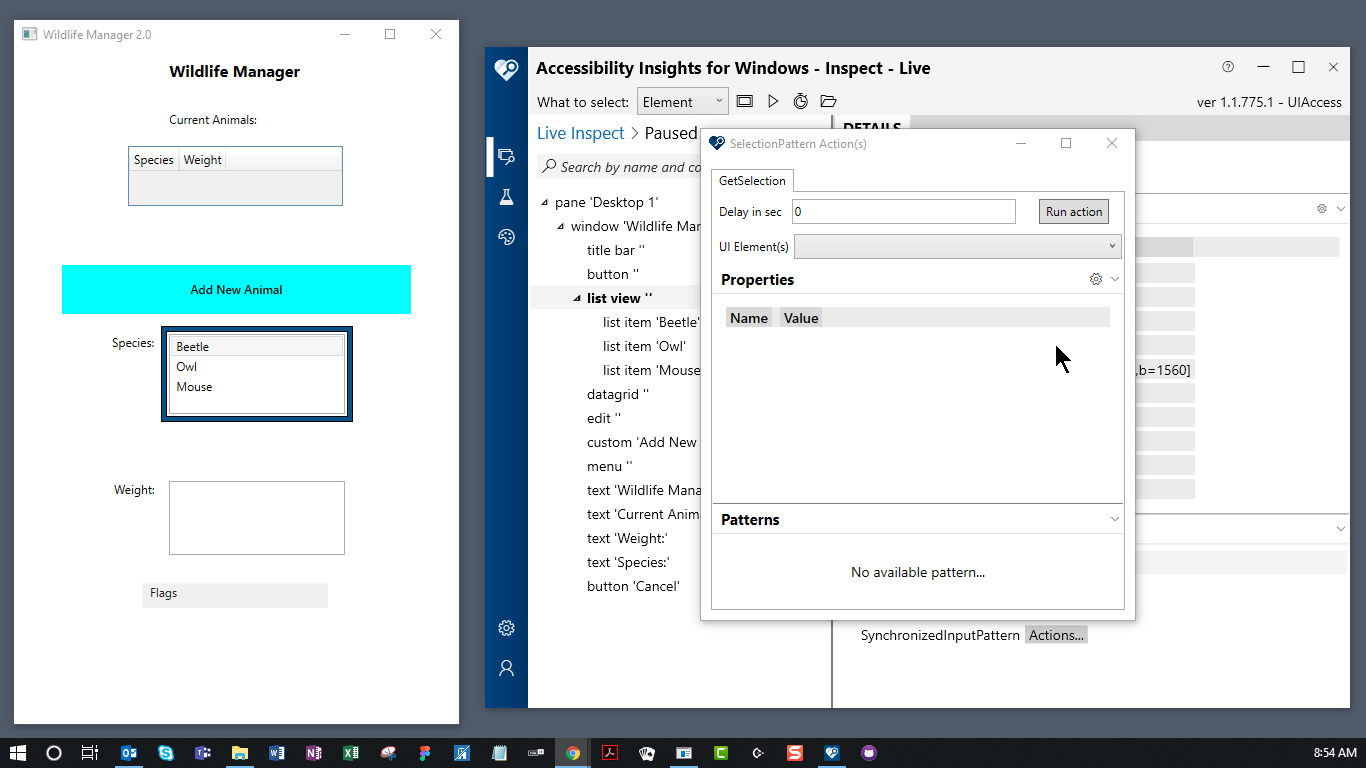Open Figma from the taskbar
The height and width of the screenshot is (768, 1366).
(425, 753)
